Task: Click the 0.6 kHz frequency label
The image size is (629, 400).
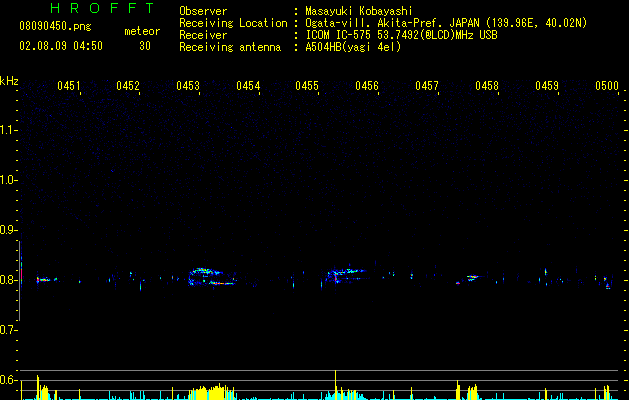Action: click(8, 380)
